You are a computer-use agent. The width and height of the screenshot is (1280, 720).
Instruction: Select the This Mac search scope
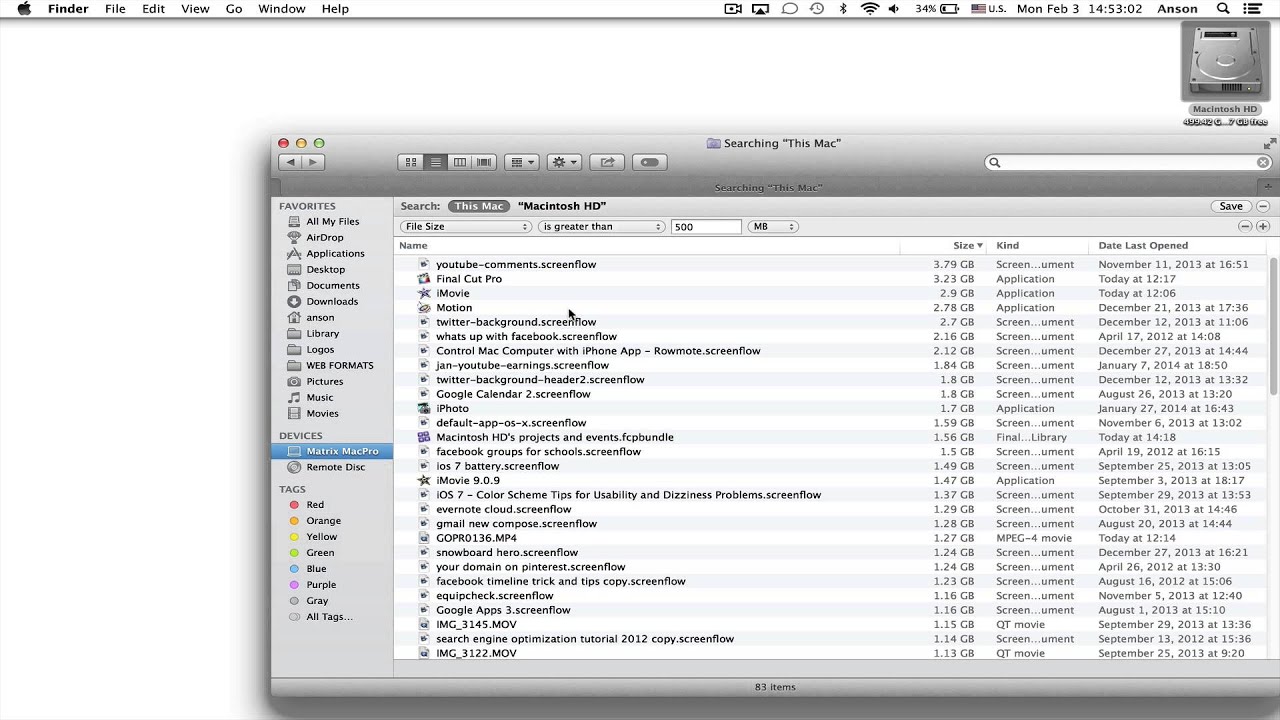[x=478, y=206]
